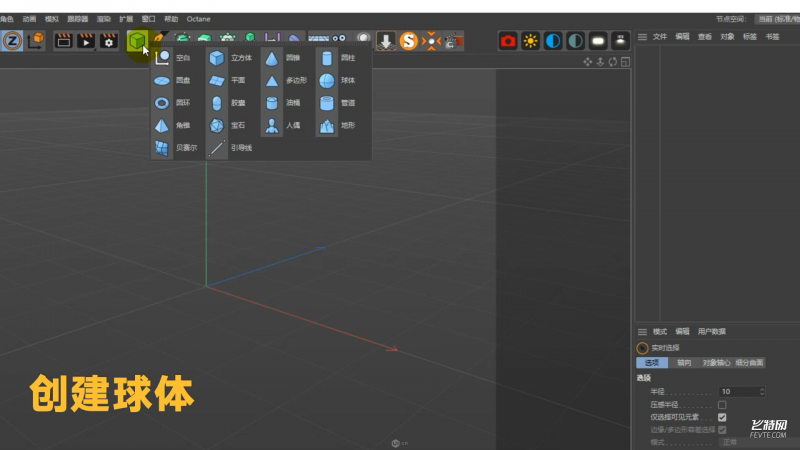Viewport: 800px width, 450px height.
Task: Open object manager hamburger menu
Action: (642, 37)
